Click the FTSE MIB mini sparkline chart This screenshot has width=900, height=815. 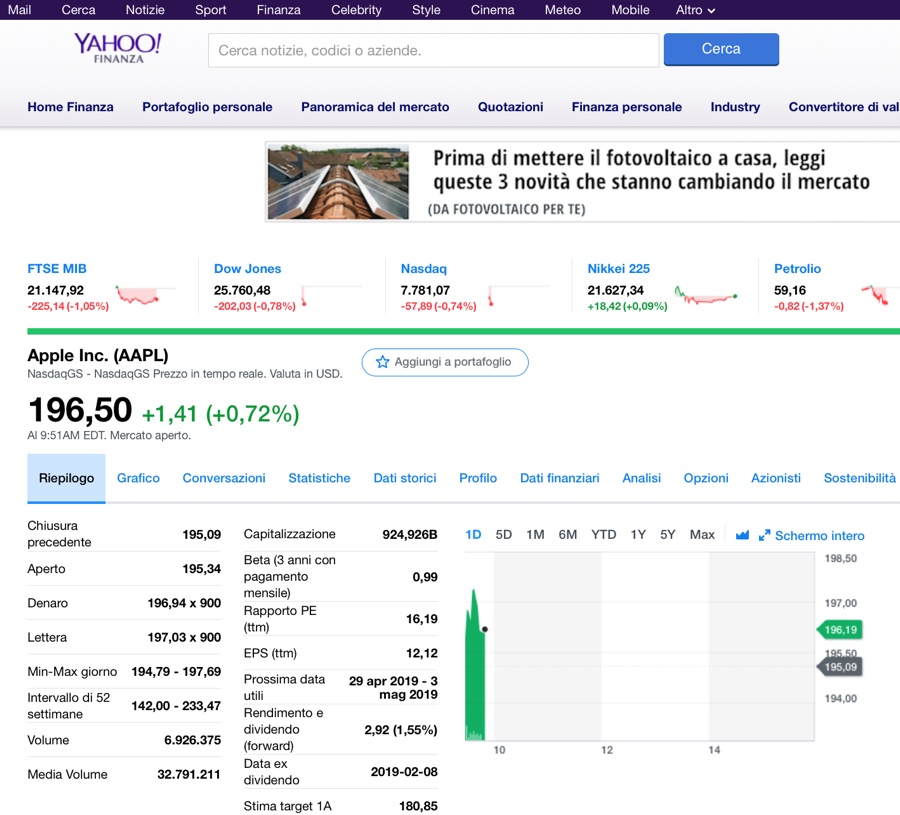coord(145,294)
